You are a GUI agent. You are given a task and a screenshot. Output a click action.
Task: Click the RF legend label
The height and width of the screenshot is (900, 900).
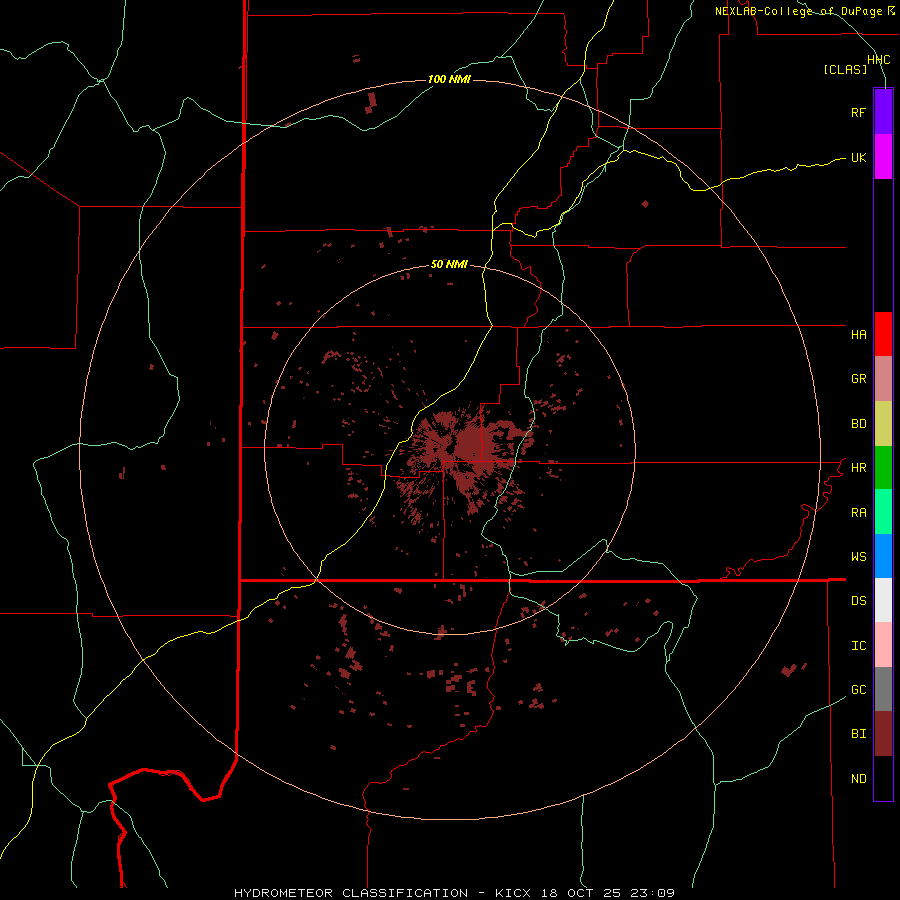[858, 112]
